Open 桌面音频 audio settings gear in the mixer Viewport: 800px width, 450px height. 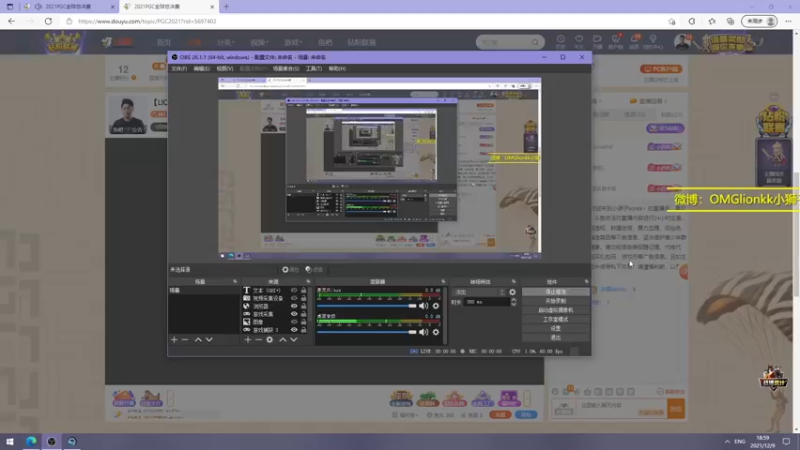(x=436, y=332)
